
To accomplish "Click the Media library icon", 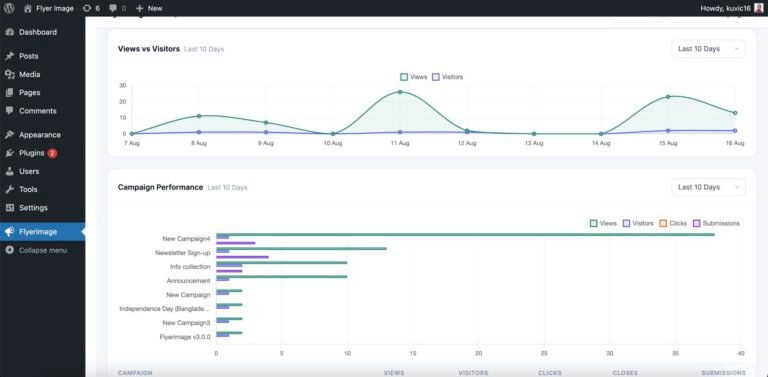I will tap(9, 74).
